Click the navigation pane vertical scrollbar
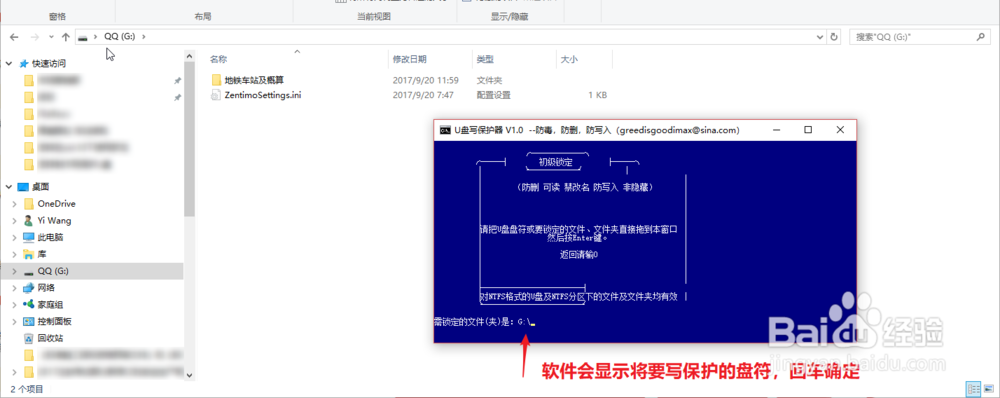The height and width of the screenshot is (398, 1000). point(189,139)
